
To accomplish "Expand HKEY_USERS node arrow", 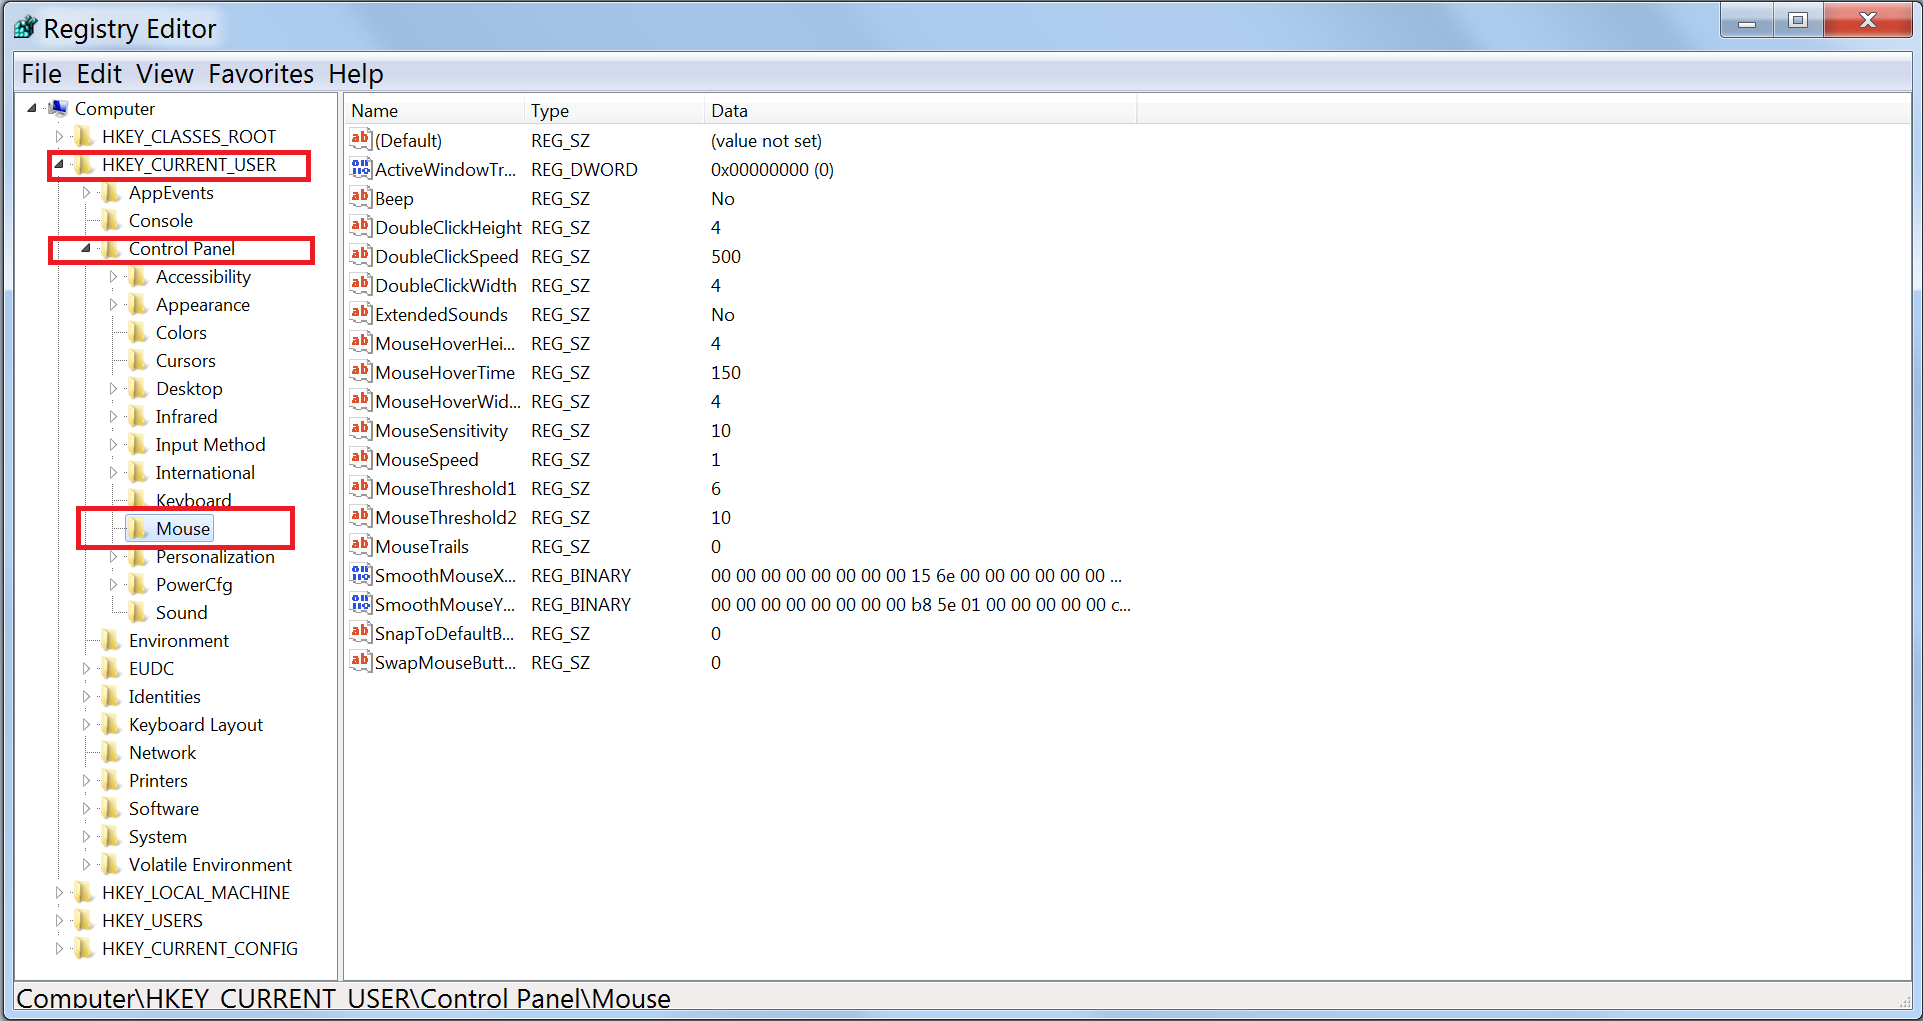I will [x=59, y=920].
